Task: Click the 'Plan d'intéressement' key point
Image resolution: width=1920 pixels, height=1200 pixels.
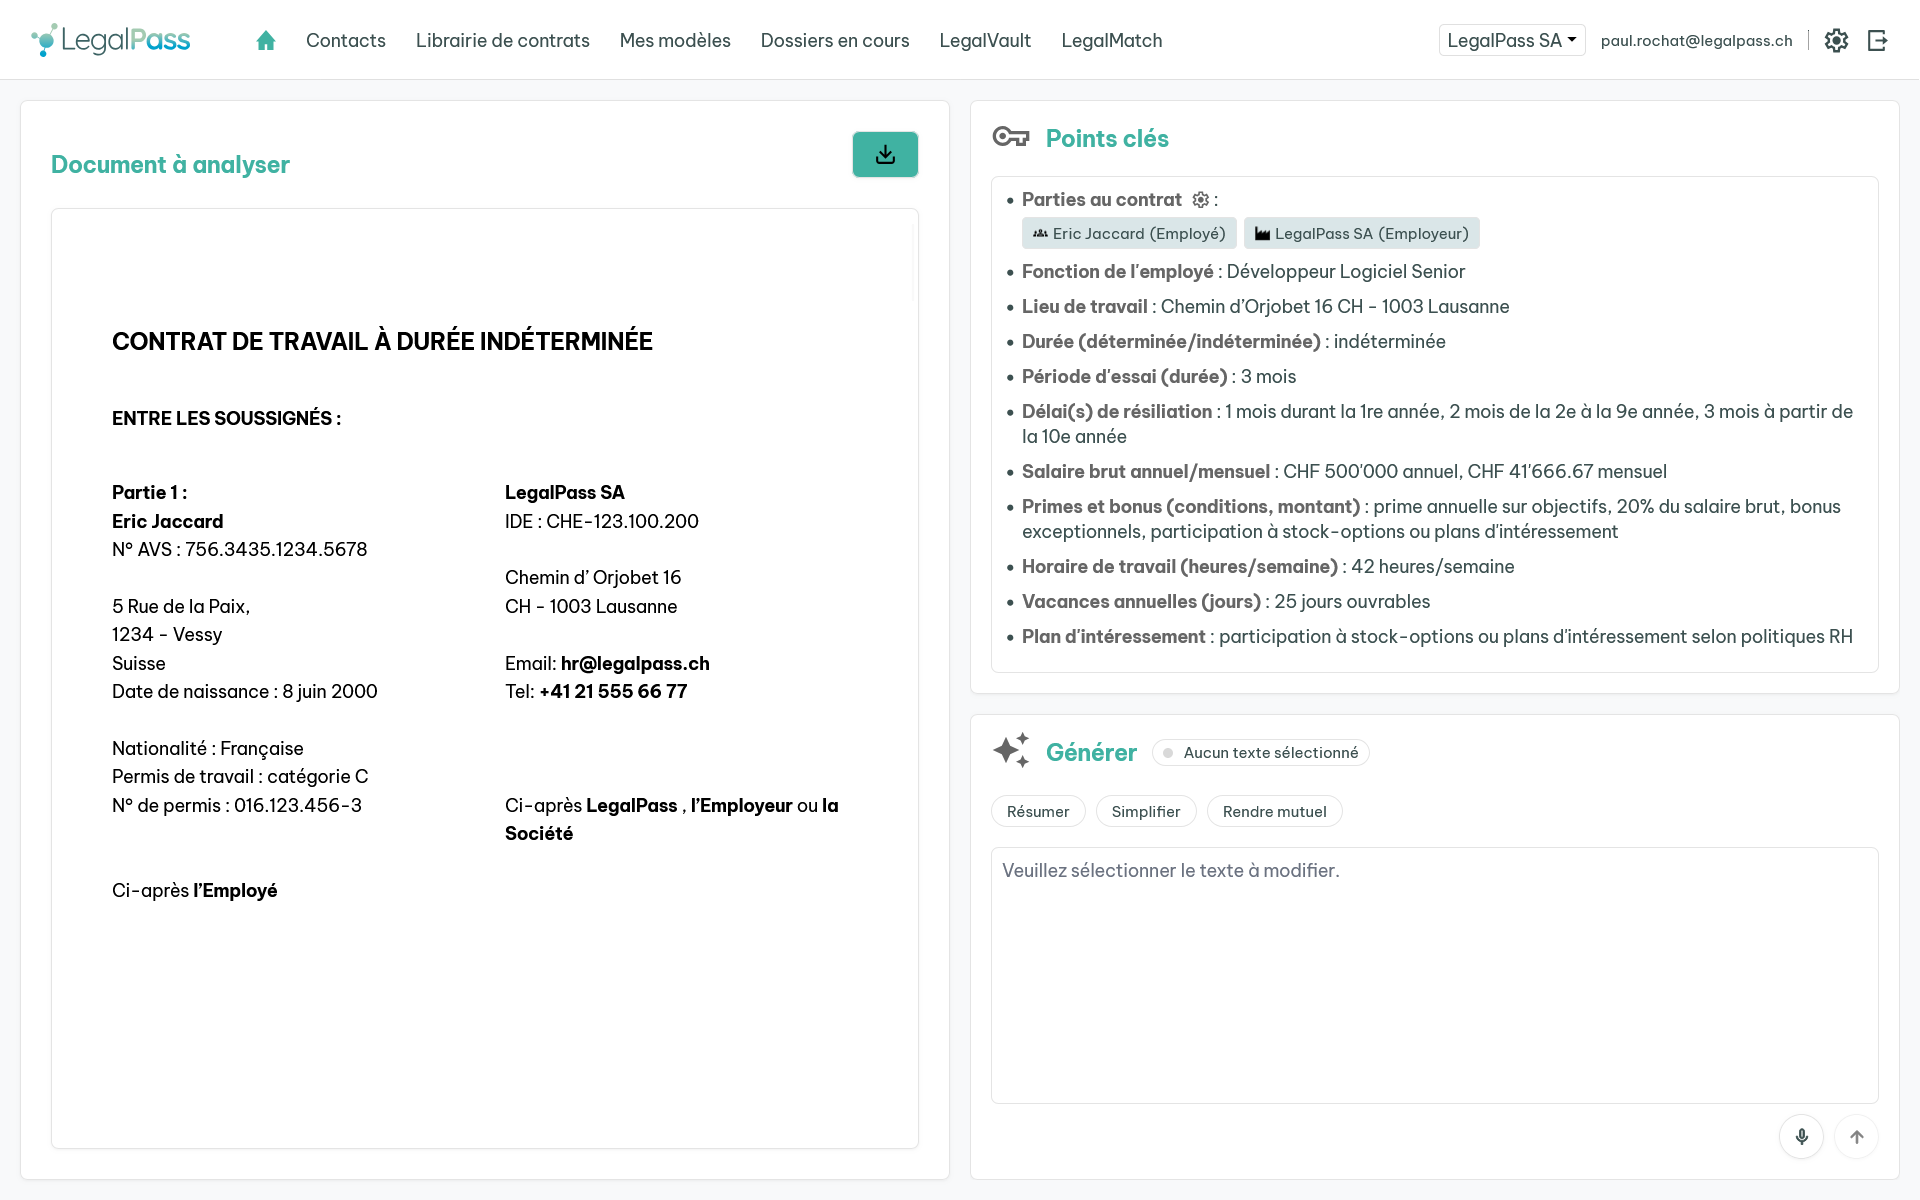Action: (1437, 636)
